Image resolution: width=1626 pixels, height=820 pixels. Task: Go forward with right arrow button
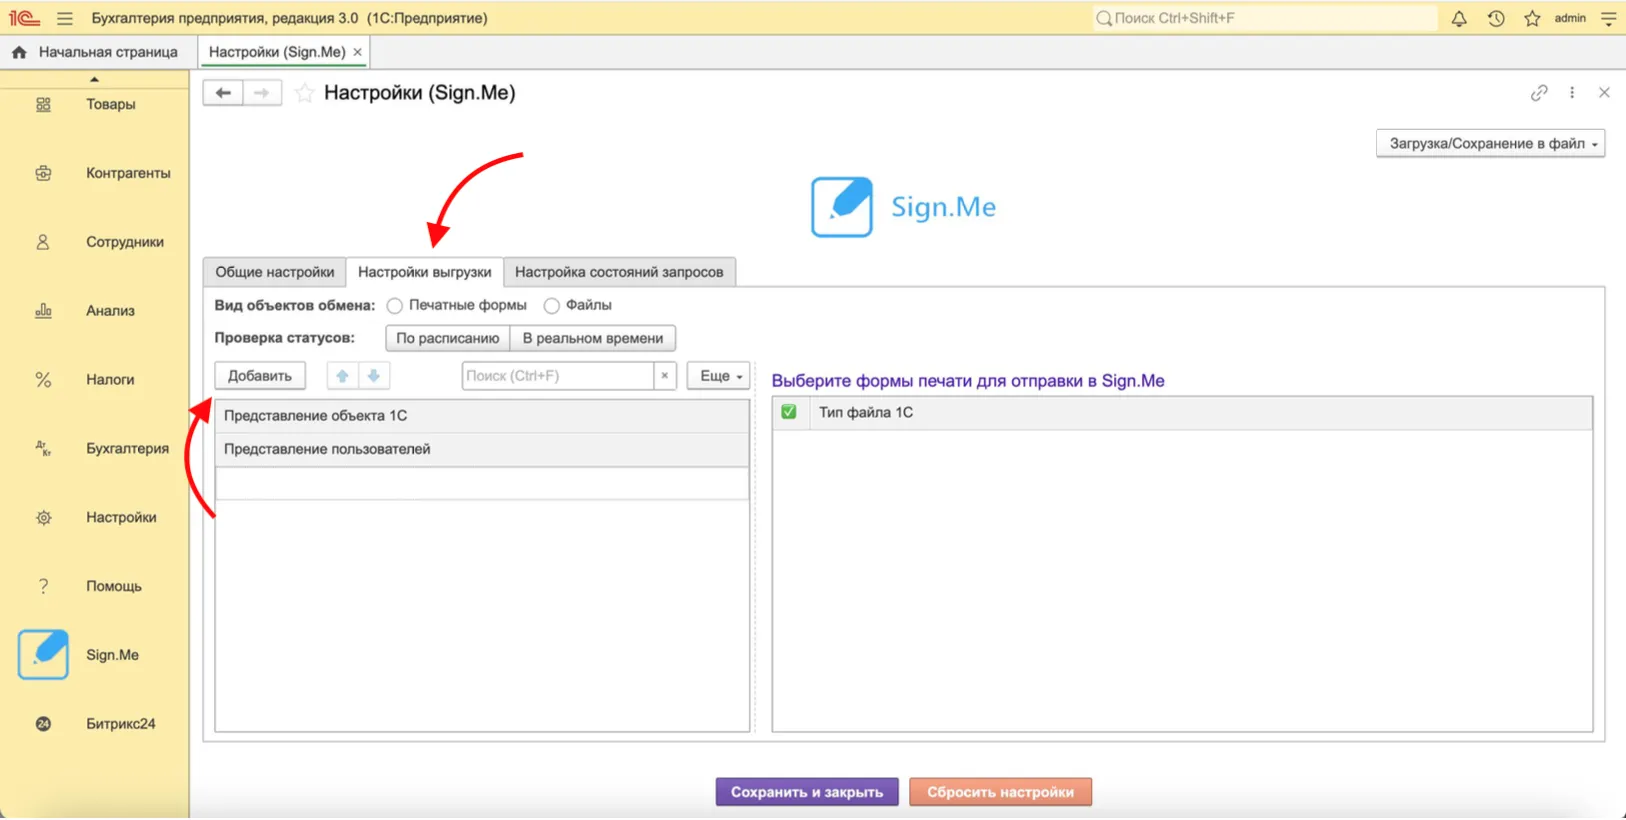[262, 93]
